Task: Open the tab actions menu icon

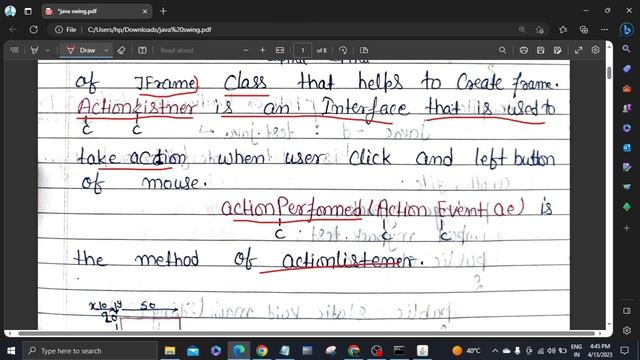Action: click(x=28, y=11)
